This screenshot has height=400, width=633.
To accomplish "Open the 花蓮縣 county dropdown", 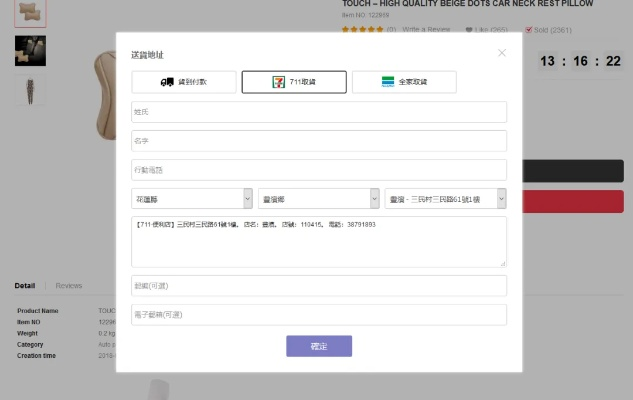I will coord(192,199).
